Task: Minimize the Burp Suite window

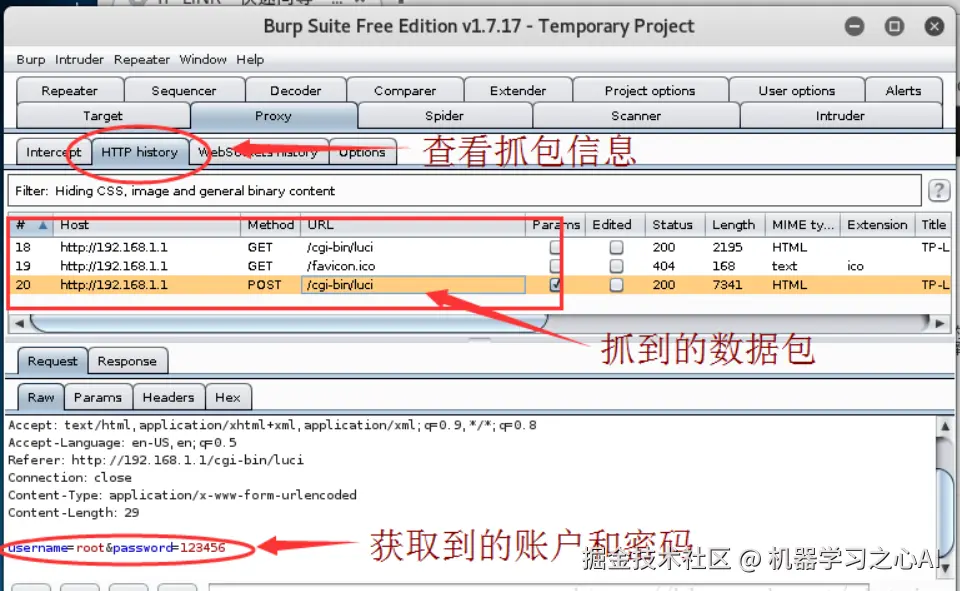Action: tap(854, 26)
